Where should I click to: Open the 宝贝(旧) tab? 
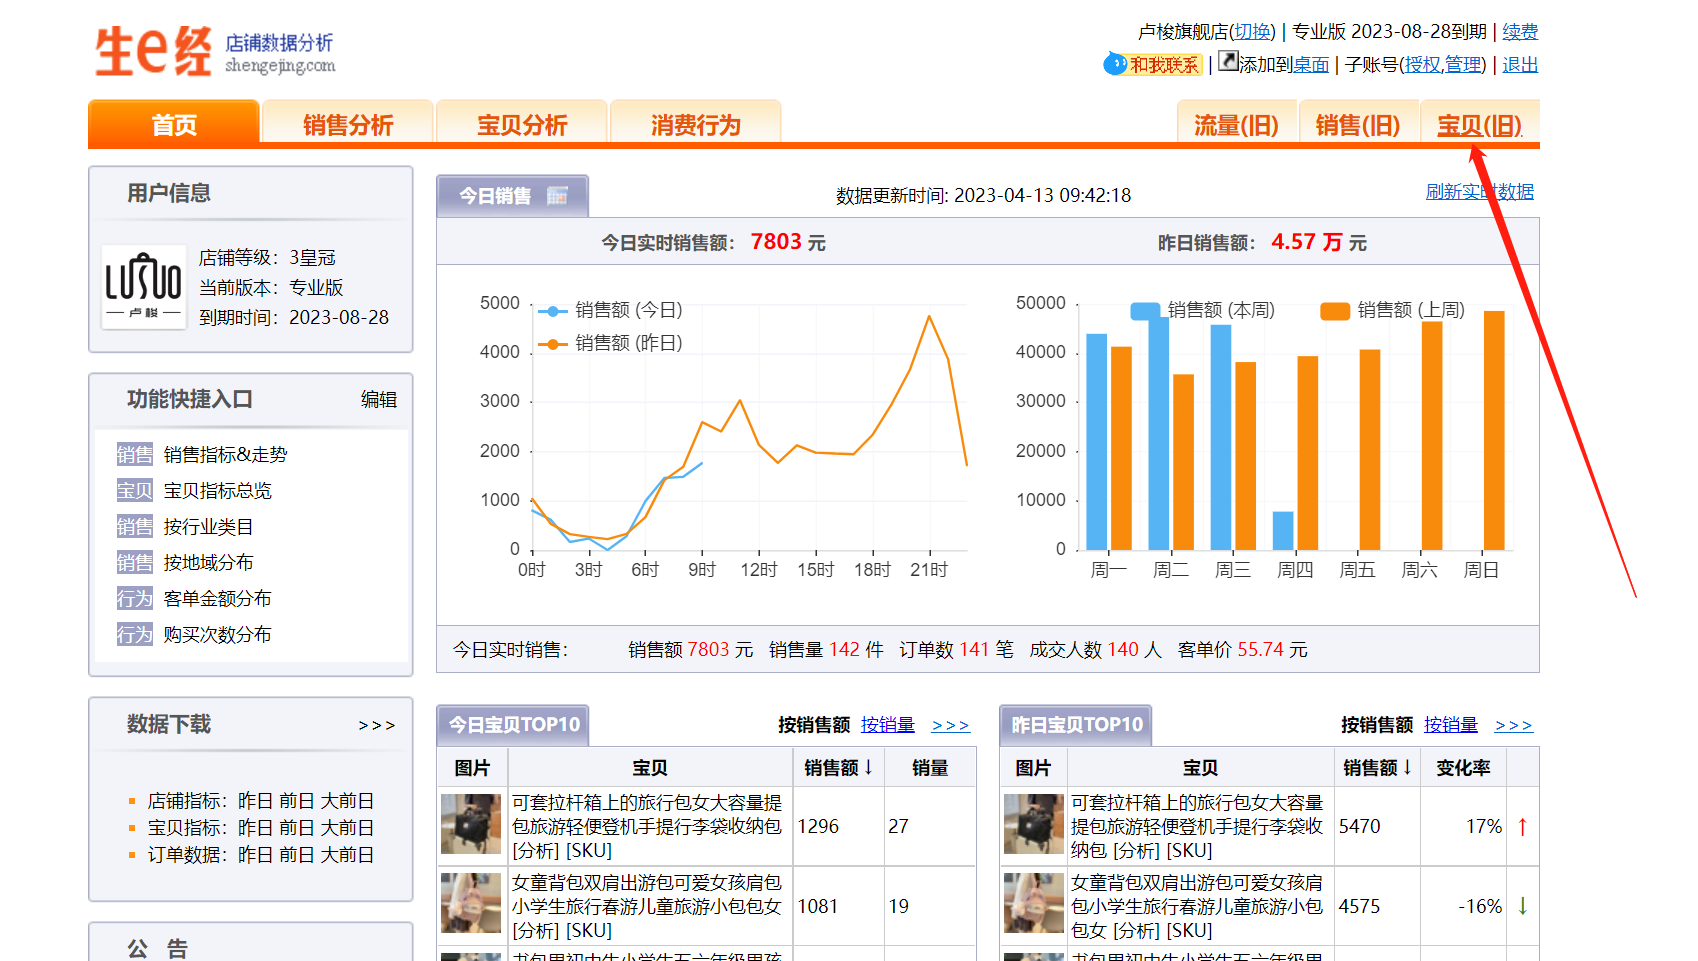tap(1479, 125)
